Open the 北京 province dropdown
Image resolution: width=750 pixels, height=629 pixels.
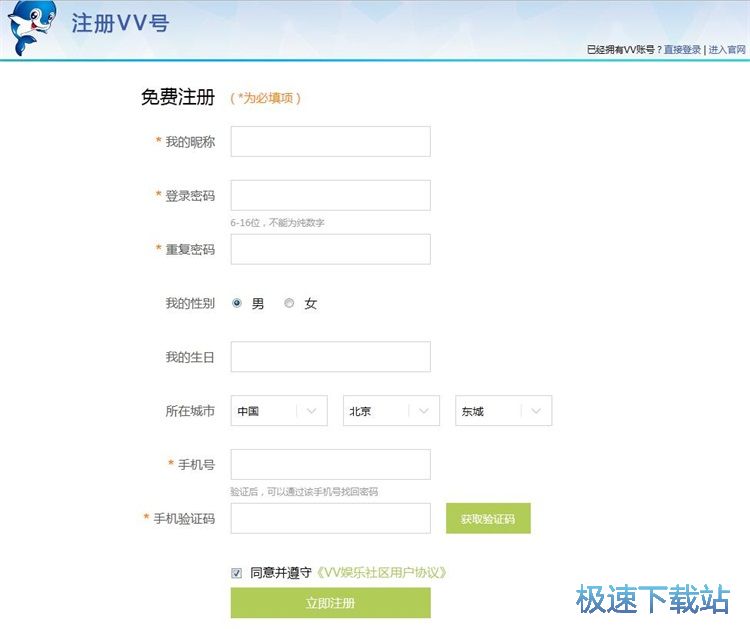click(x=391, y=411)
